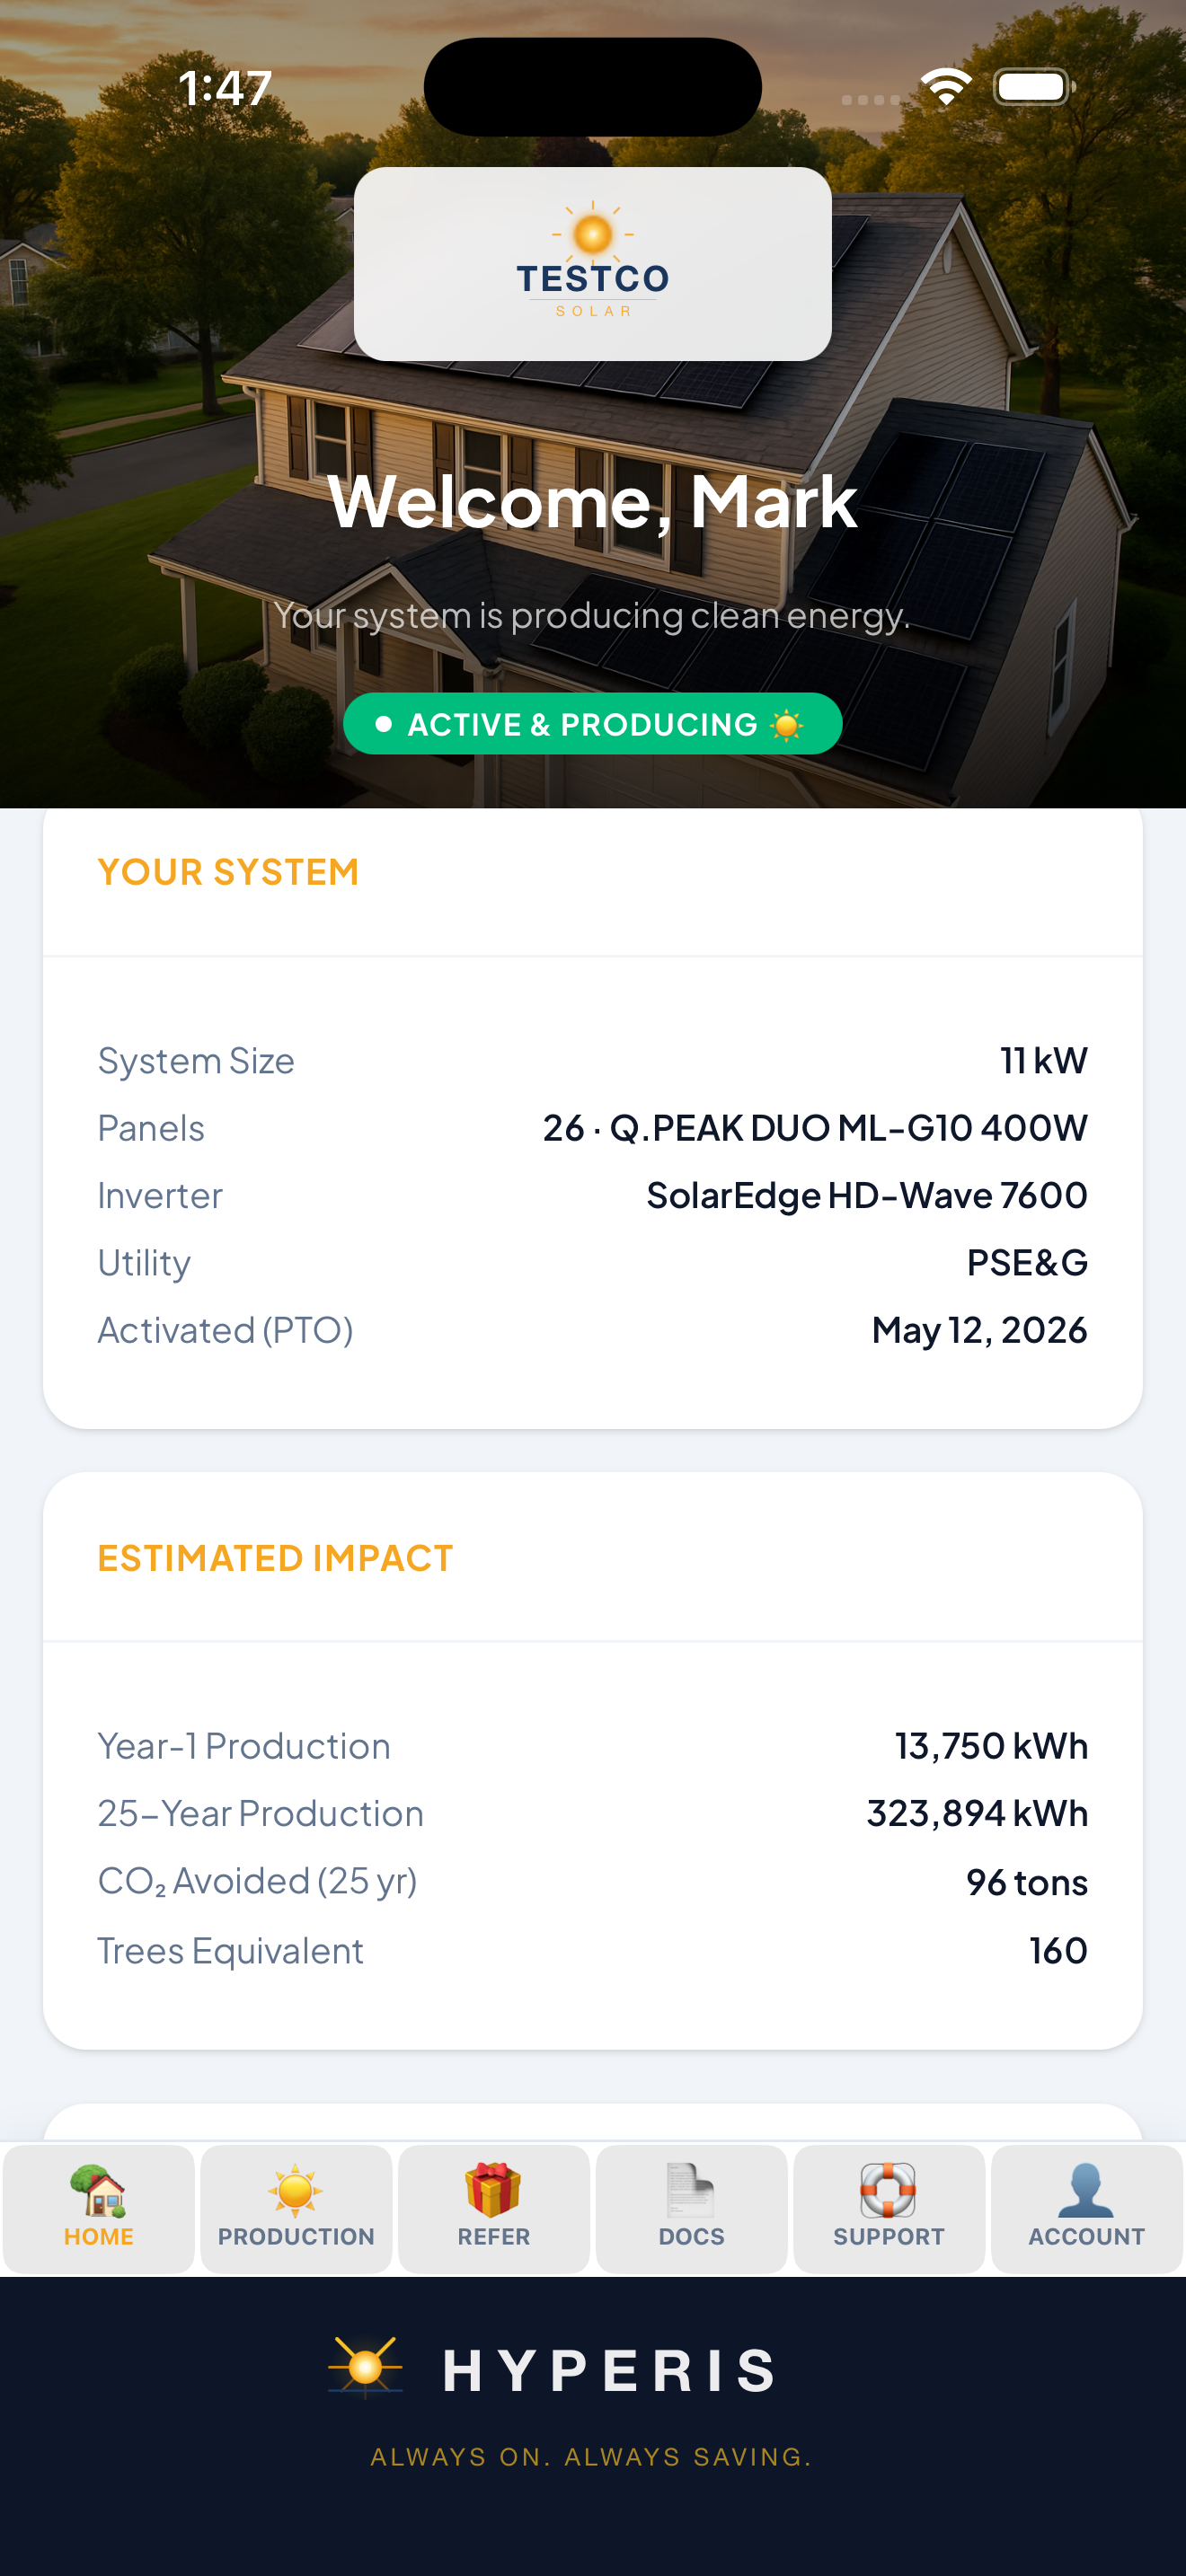1186x2576 pixels.
Task: Go to the Account person icon
Action: click(1086, 2190)
